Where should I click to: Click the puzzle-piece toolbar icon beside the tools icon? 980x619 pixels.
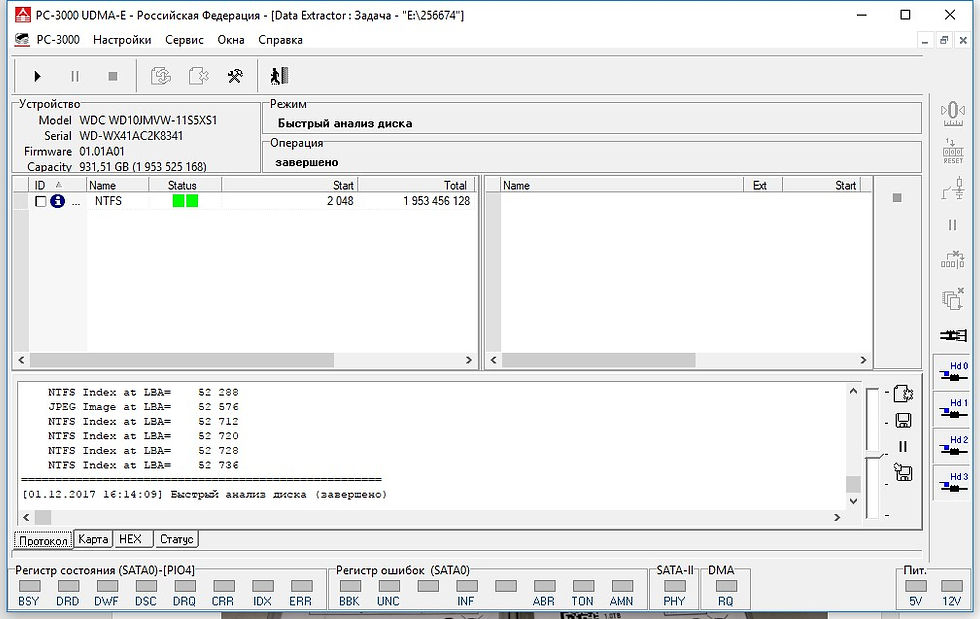click(198, 76)
